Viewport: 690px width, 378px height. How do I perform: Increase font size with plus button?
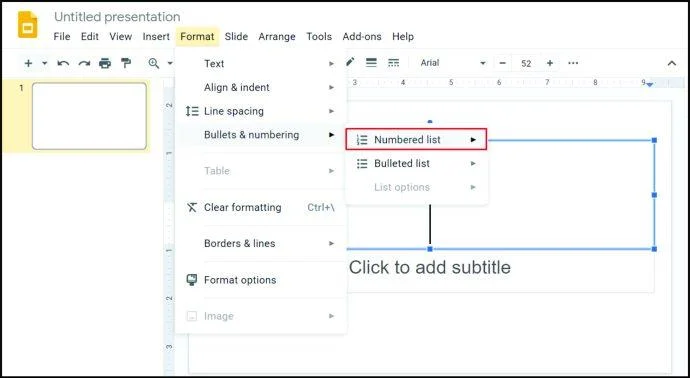(x=550, y=63)
